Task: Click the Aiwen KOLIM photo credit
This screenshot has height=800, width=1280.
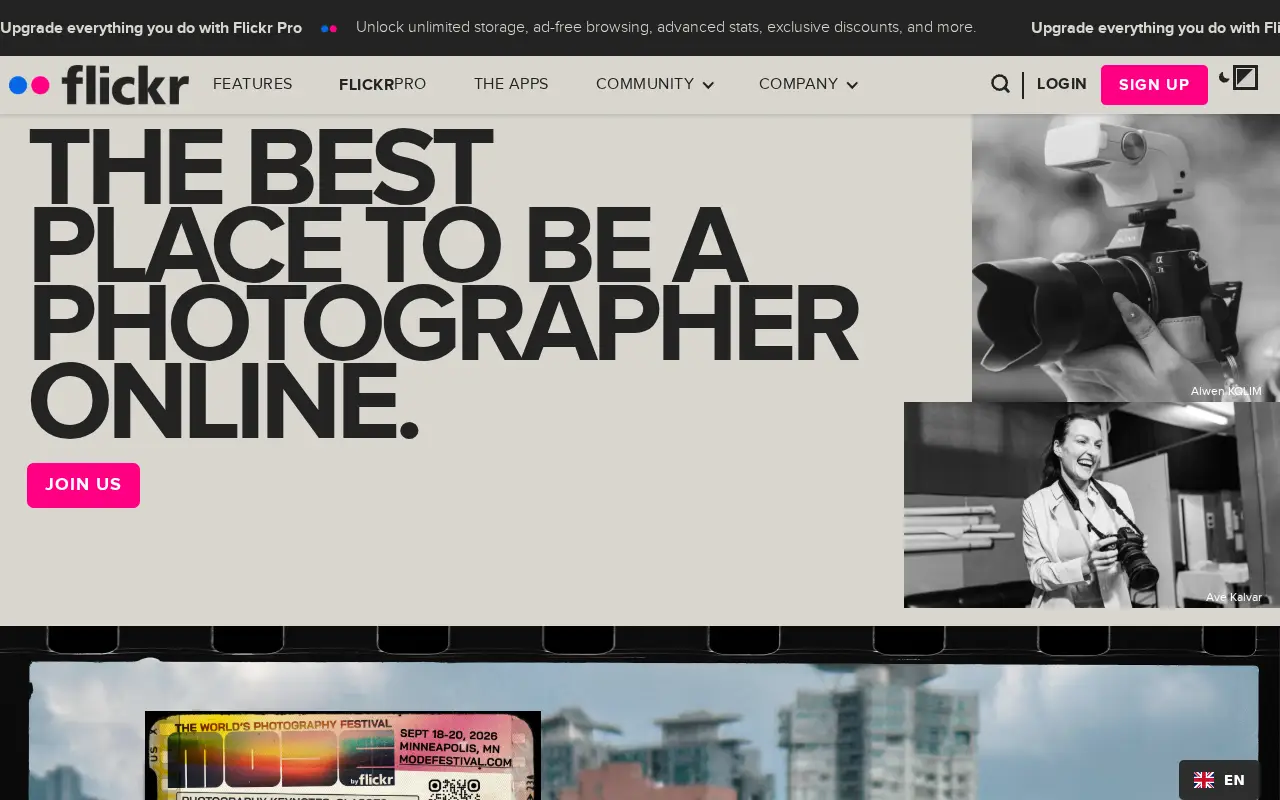Action: point(1226,391)
